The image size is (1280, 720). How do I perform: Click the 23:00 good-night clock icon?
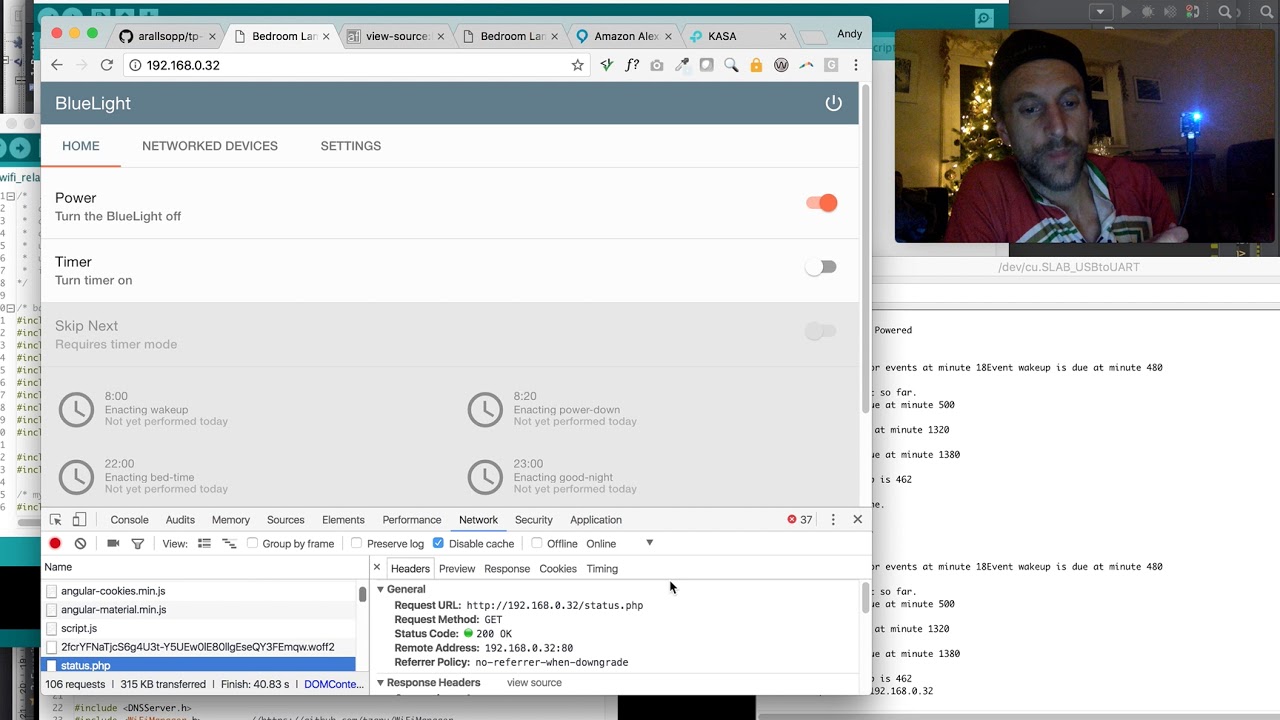485,477
